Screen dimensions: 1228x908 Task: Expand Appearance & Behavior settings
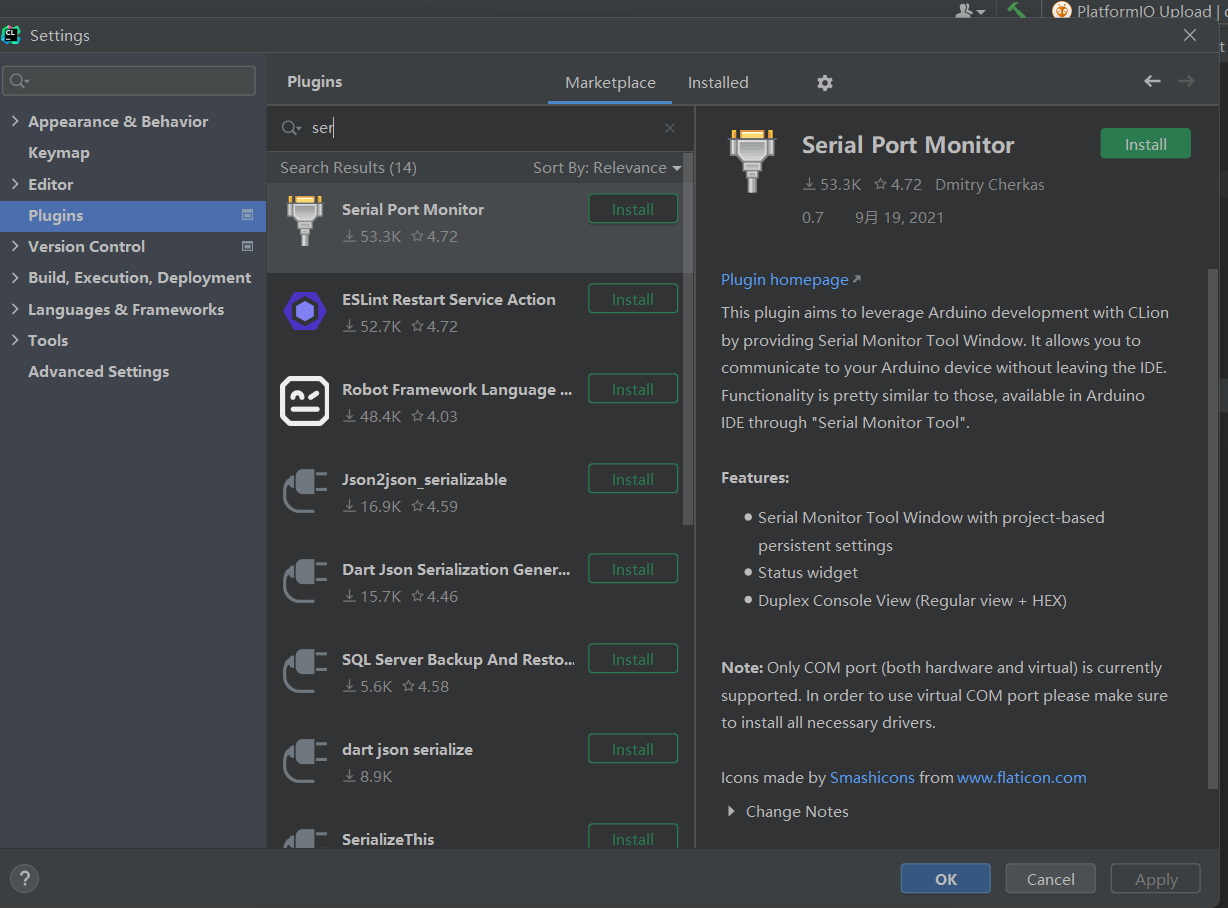point(14,121)
